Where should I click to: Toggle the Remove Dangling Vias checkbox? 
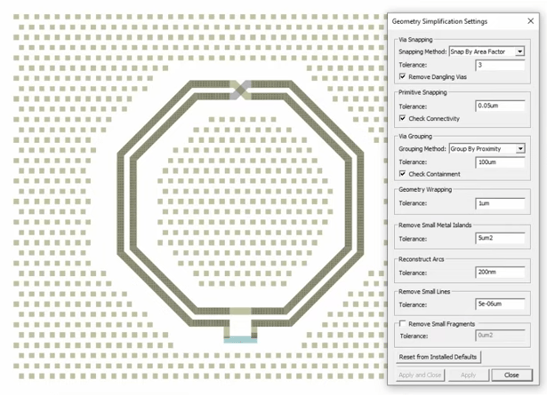pos(402,76)
